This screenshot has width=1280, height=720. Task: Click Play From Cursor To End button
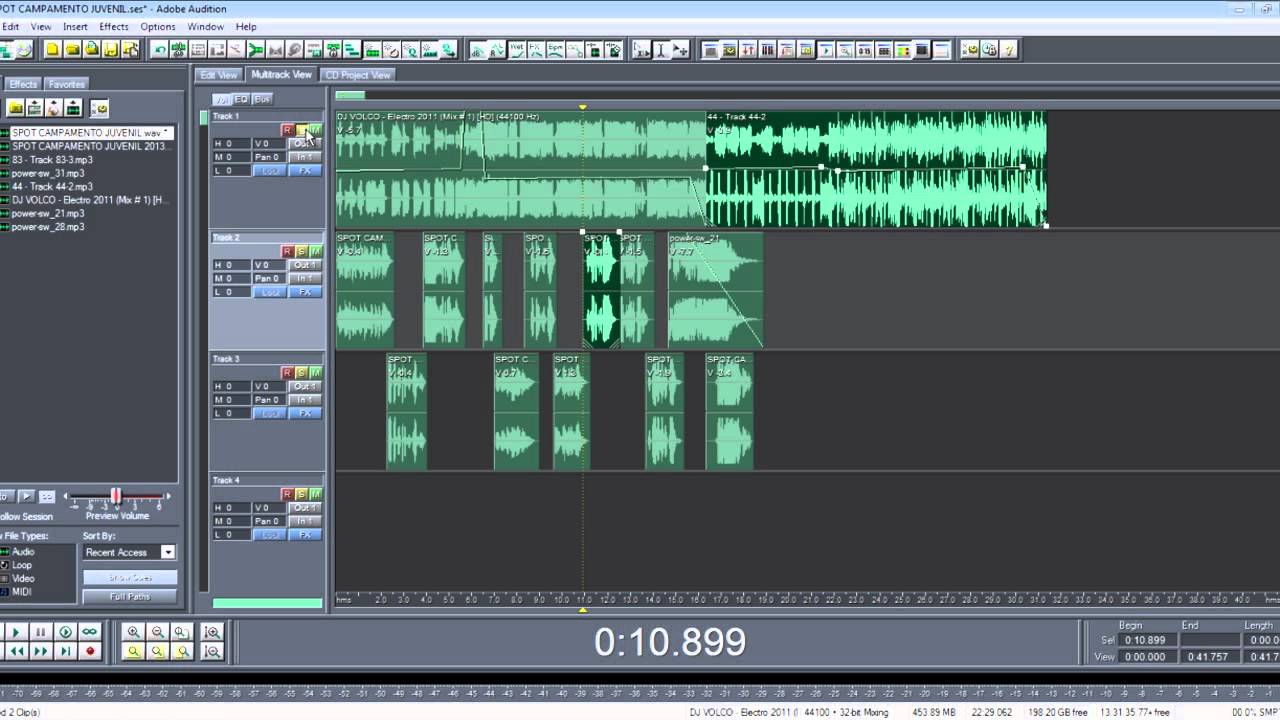pos(65,632)
